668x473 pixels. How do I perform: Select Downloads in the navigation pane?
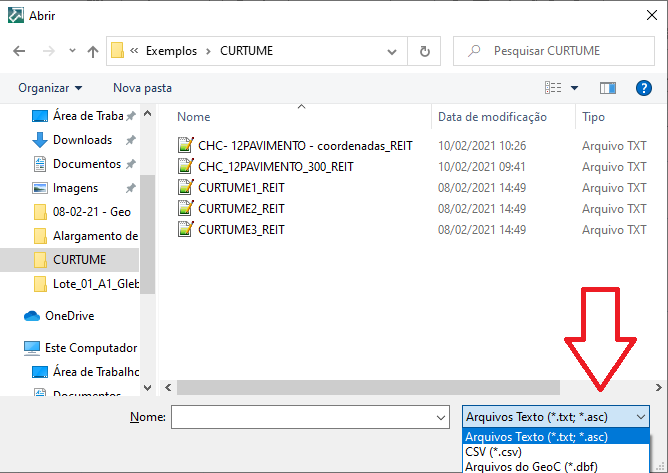pos(82,140)
